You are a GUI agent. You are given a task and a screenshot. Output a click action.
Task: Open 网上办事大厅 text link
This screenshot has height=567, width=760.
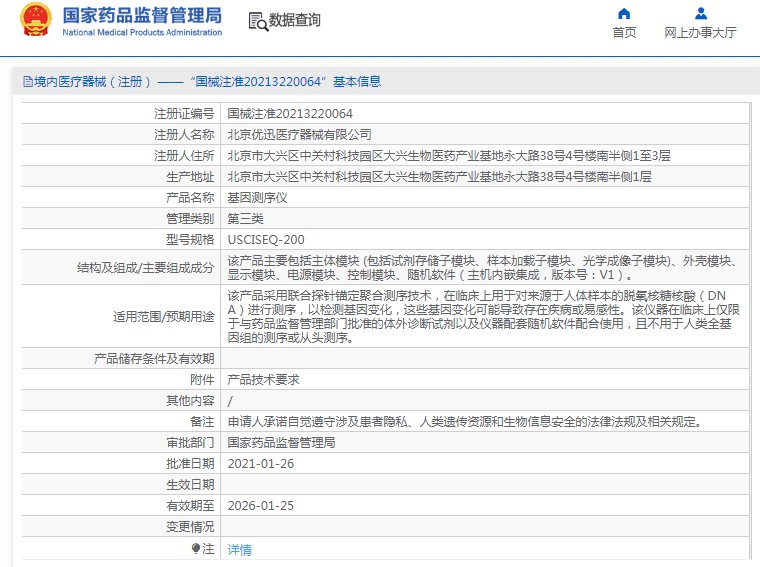[x=700, y=33]
